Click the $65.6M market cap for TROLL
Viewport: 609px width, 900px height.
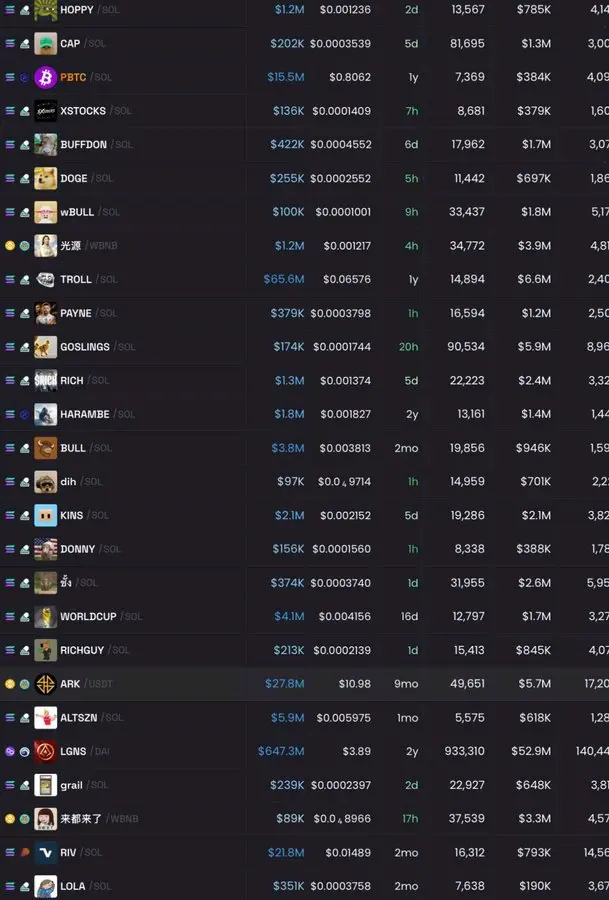pyautogui.click(x=284, y=280)
